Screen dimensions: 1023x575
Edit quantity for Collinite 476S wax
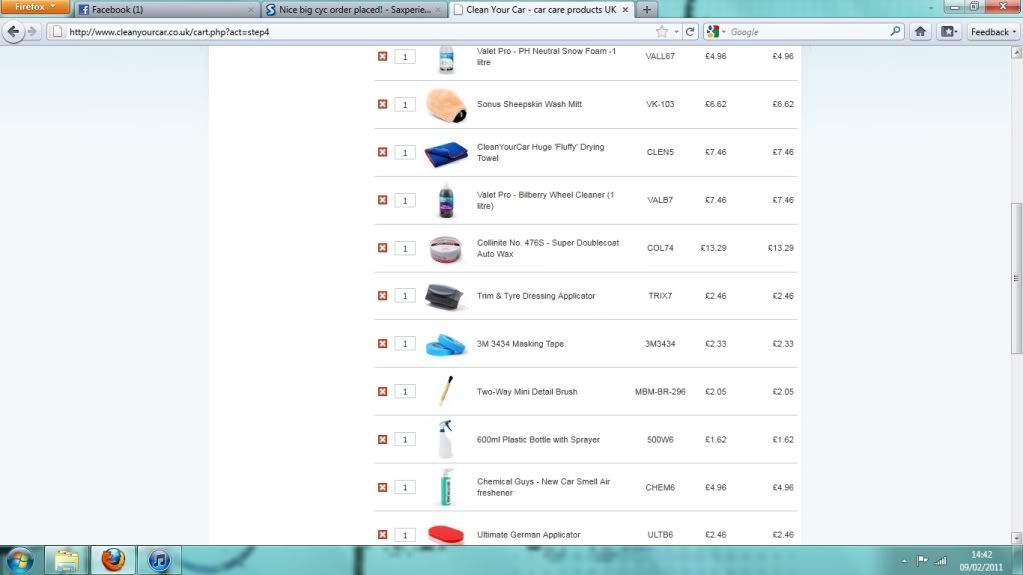pyautogui.click(x=405, y=248)
